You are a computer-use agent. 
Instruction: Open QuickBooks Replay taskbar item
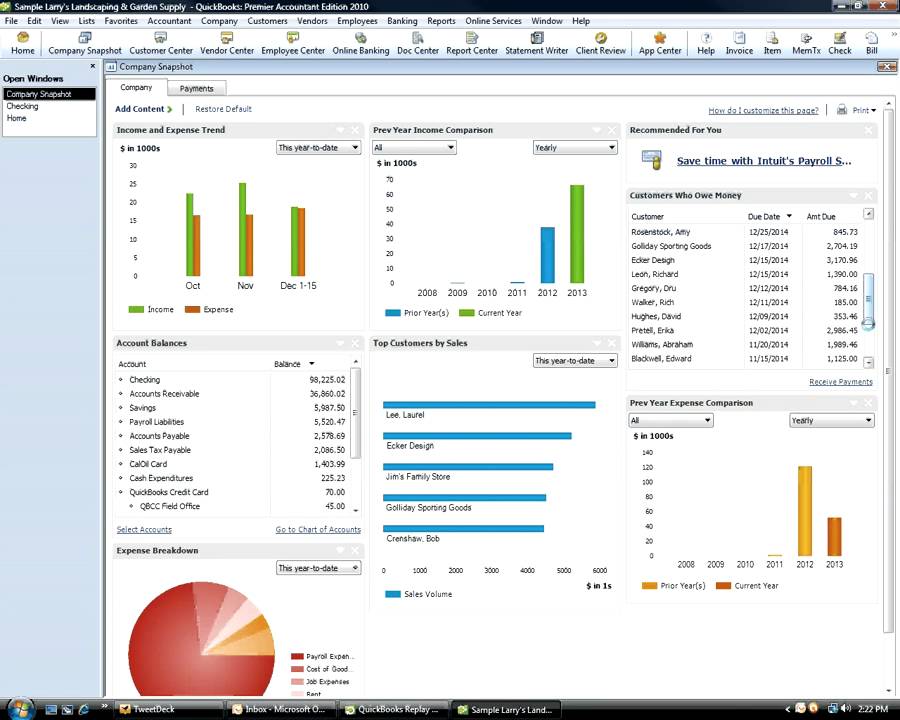click(394, 709)
